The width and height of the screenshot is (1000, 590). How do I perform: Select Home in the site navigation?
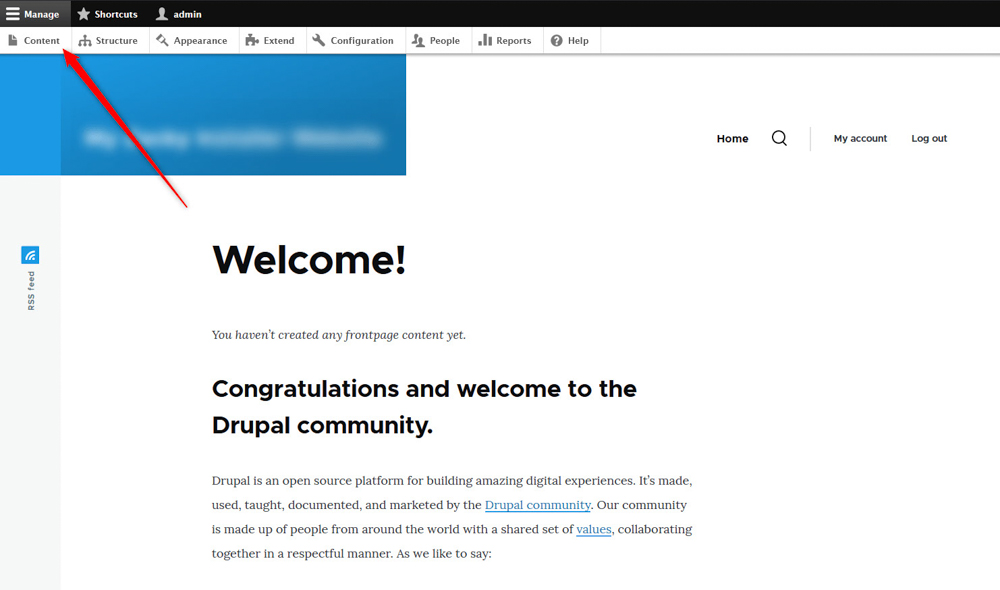732,138
